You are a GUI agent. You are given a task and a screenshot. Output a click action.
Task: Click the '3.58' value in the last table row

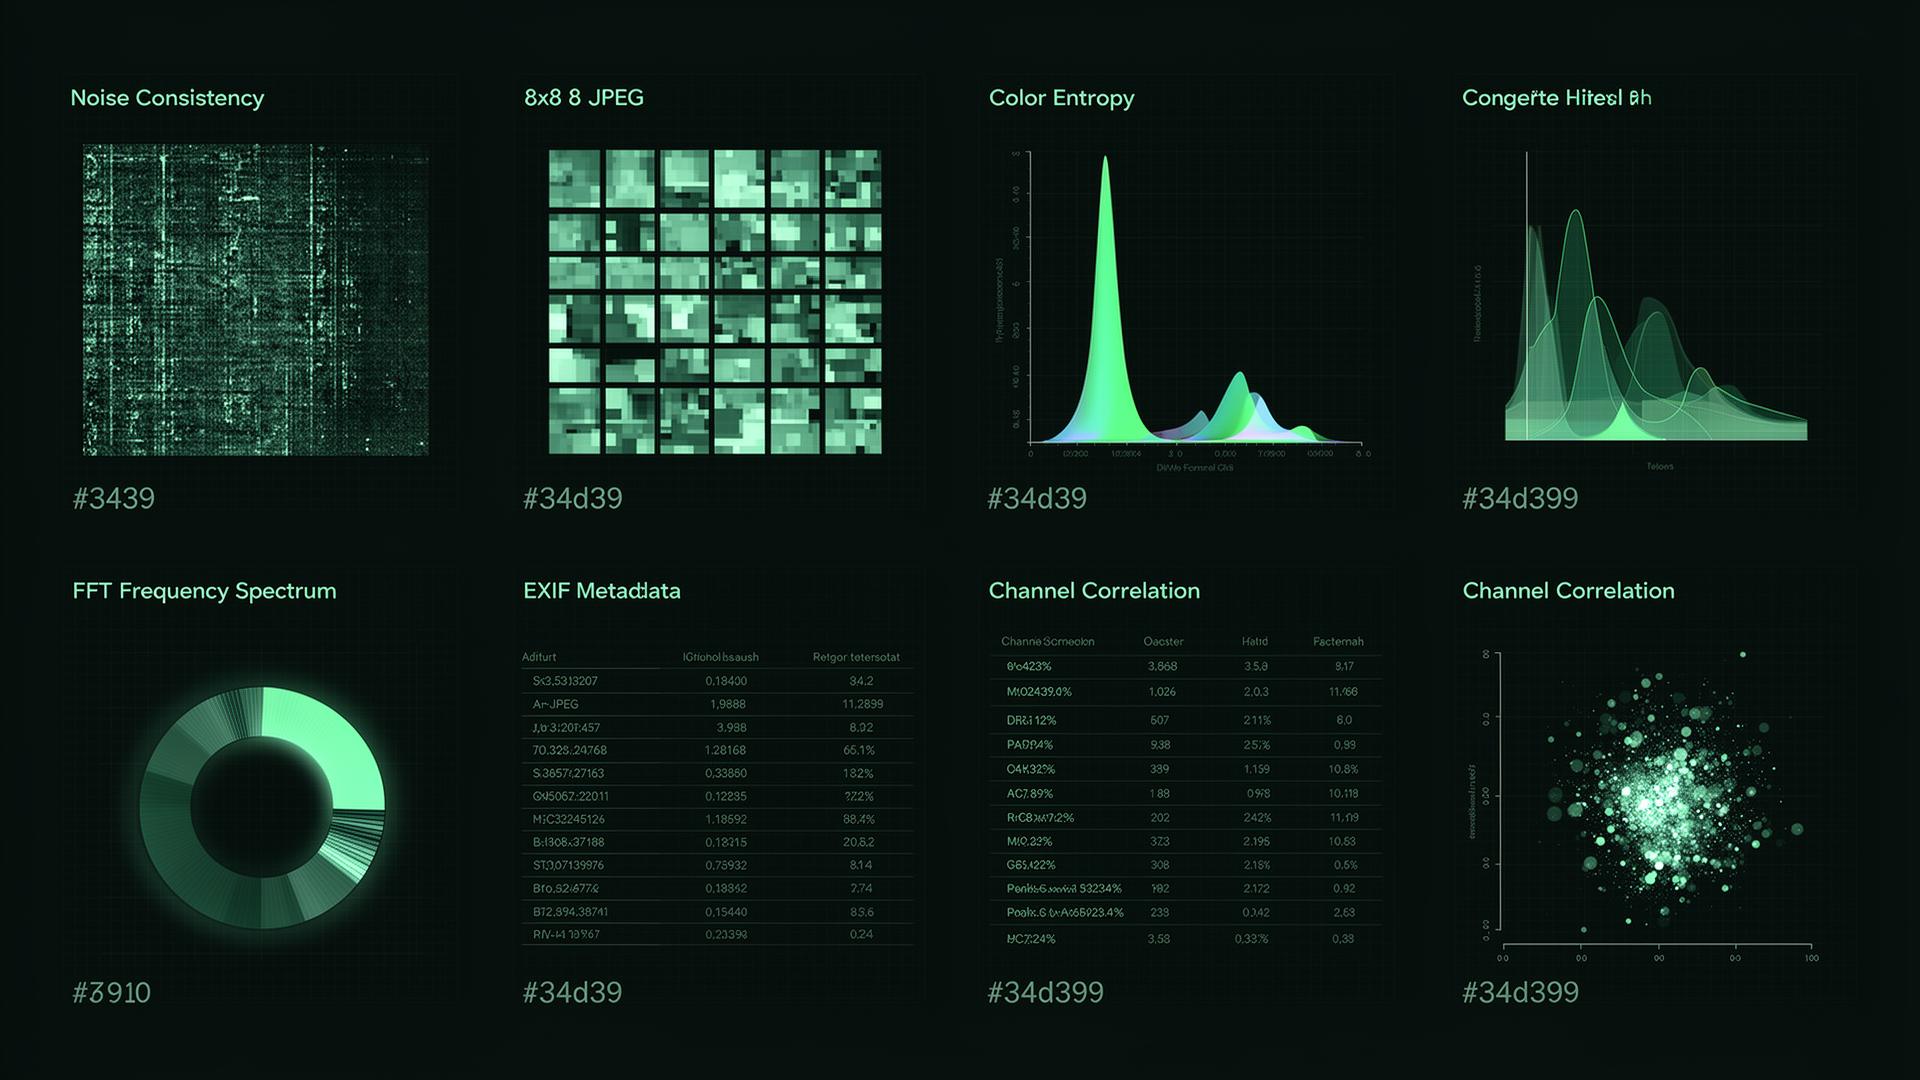[1159, 940]
